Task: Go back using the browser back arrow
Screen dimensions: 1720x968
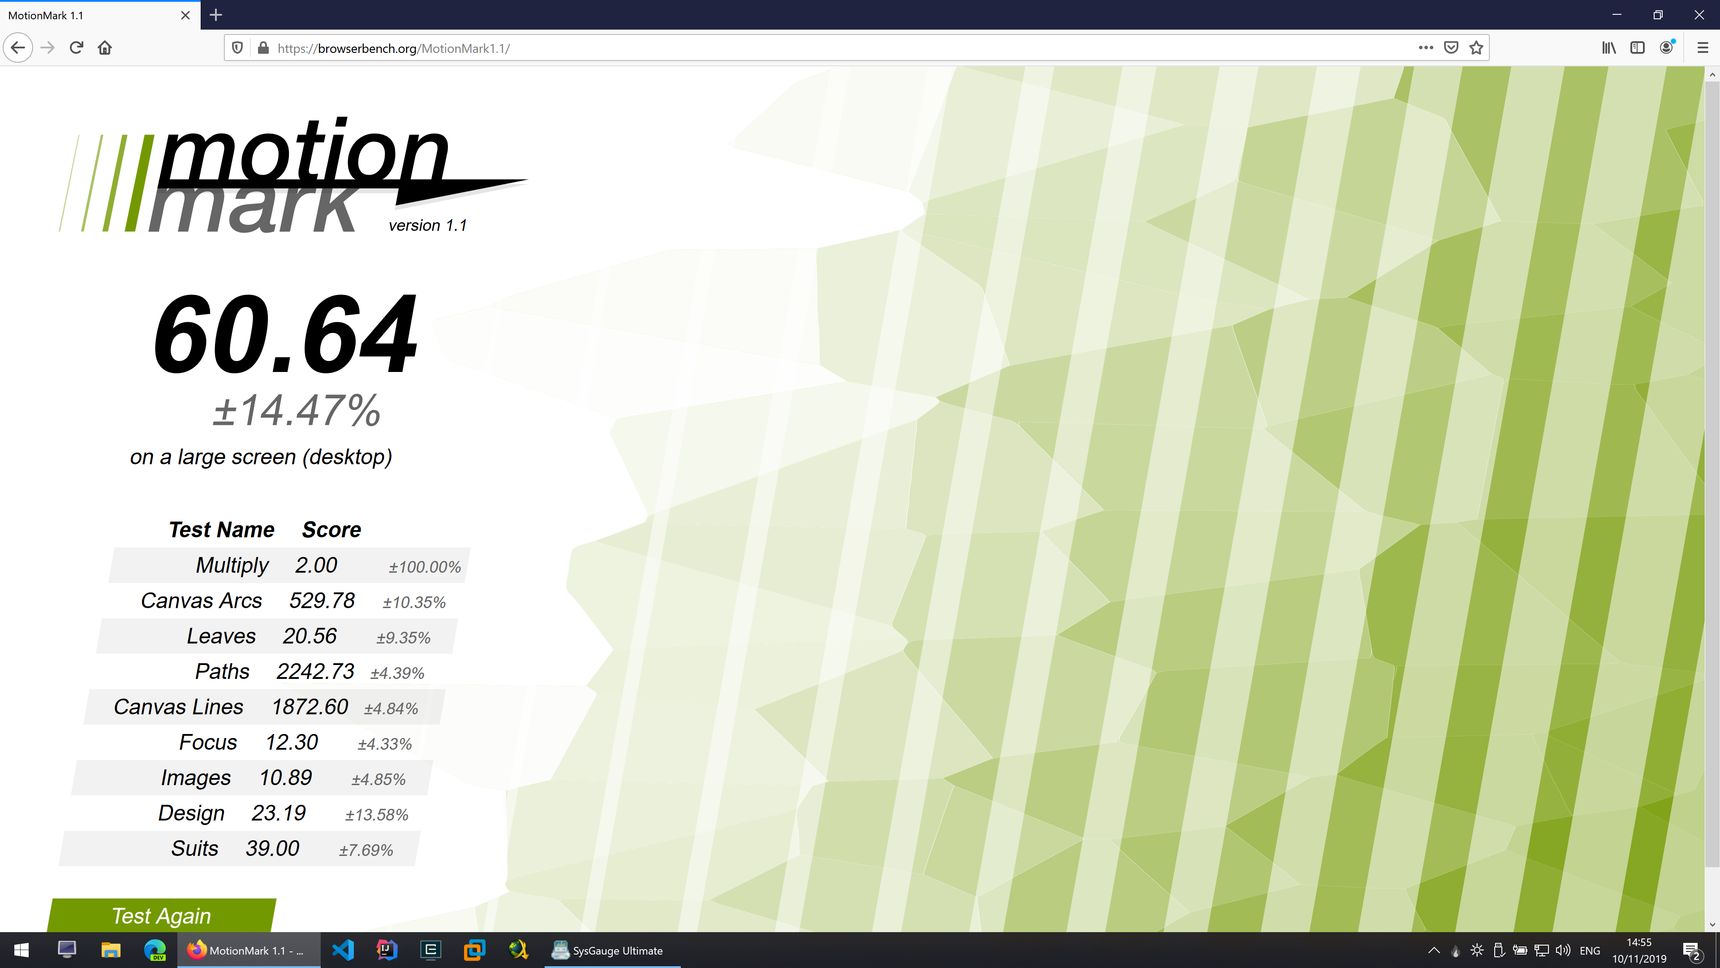Action: click(18, 47)
